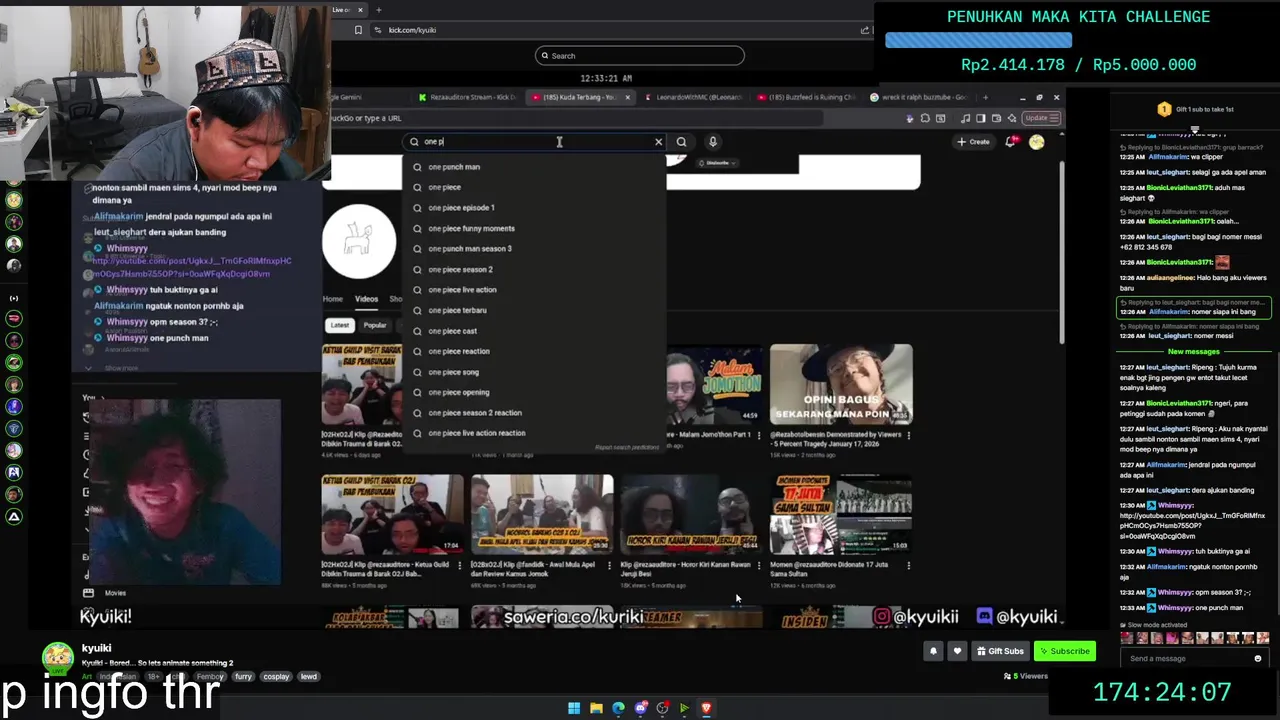
Task: Open a new tab in inner browser
Action: click(985, 97)
